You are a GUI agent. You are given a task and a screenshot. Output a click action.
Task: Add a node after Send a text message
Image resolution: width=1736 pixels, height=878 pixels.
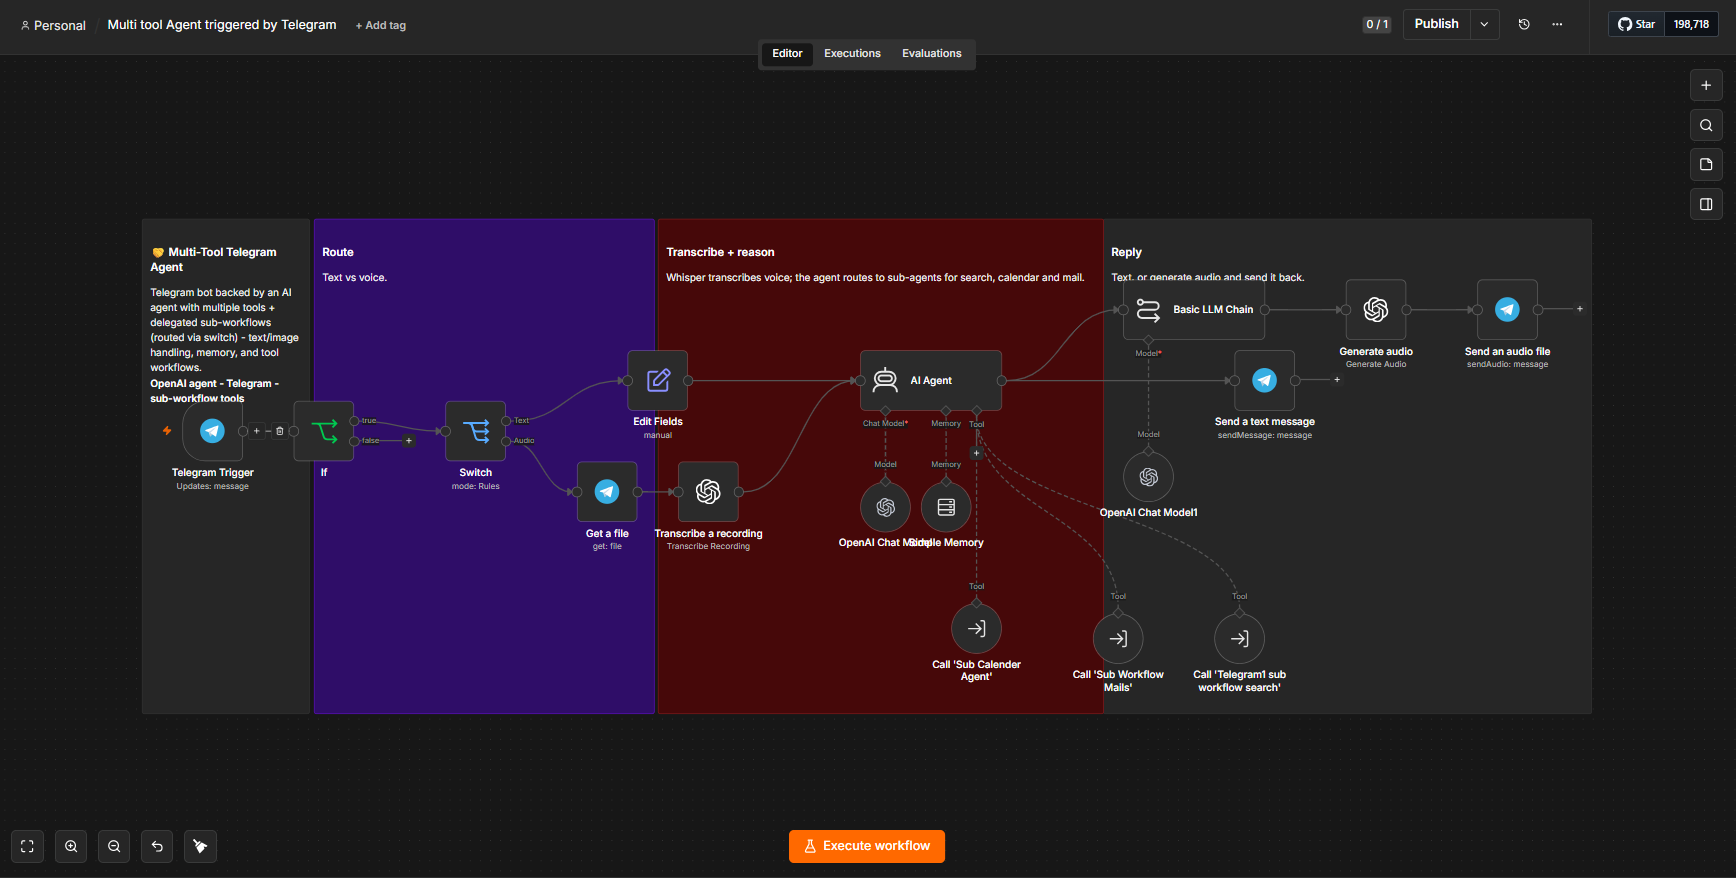point(1337,380)
